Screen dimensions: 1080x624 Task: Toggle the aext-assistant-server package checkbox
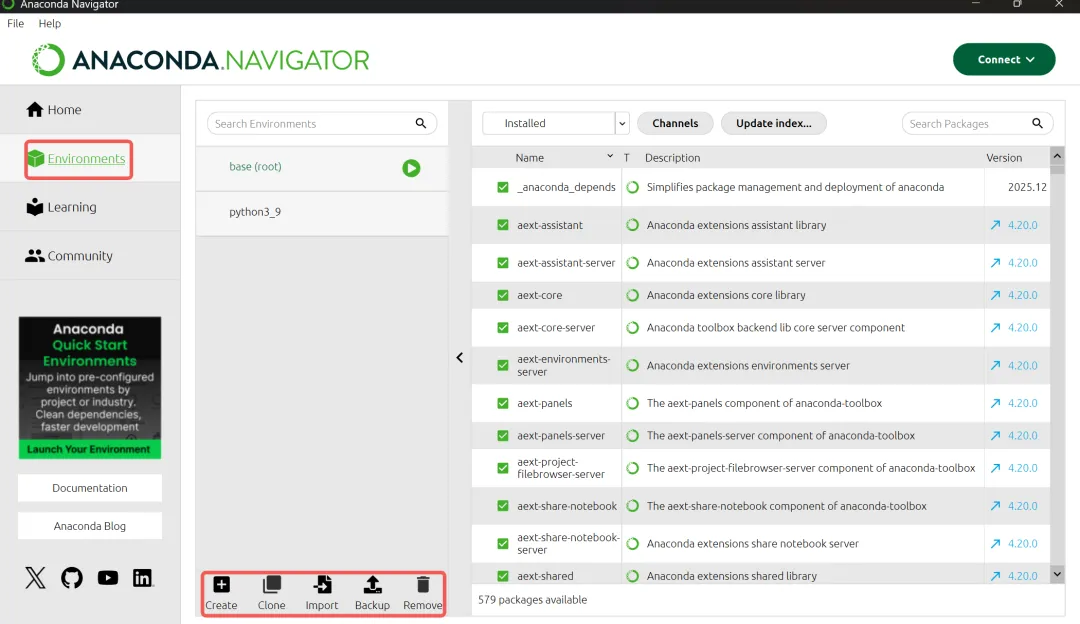coord(503,263)
